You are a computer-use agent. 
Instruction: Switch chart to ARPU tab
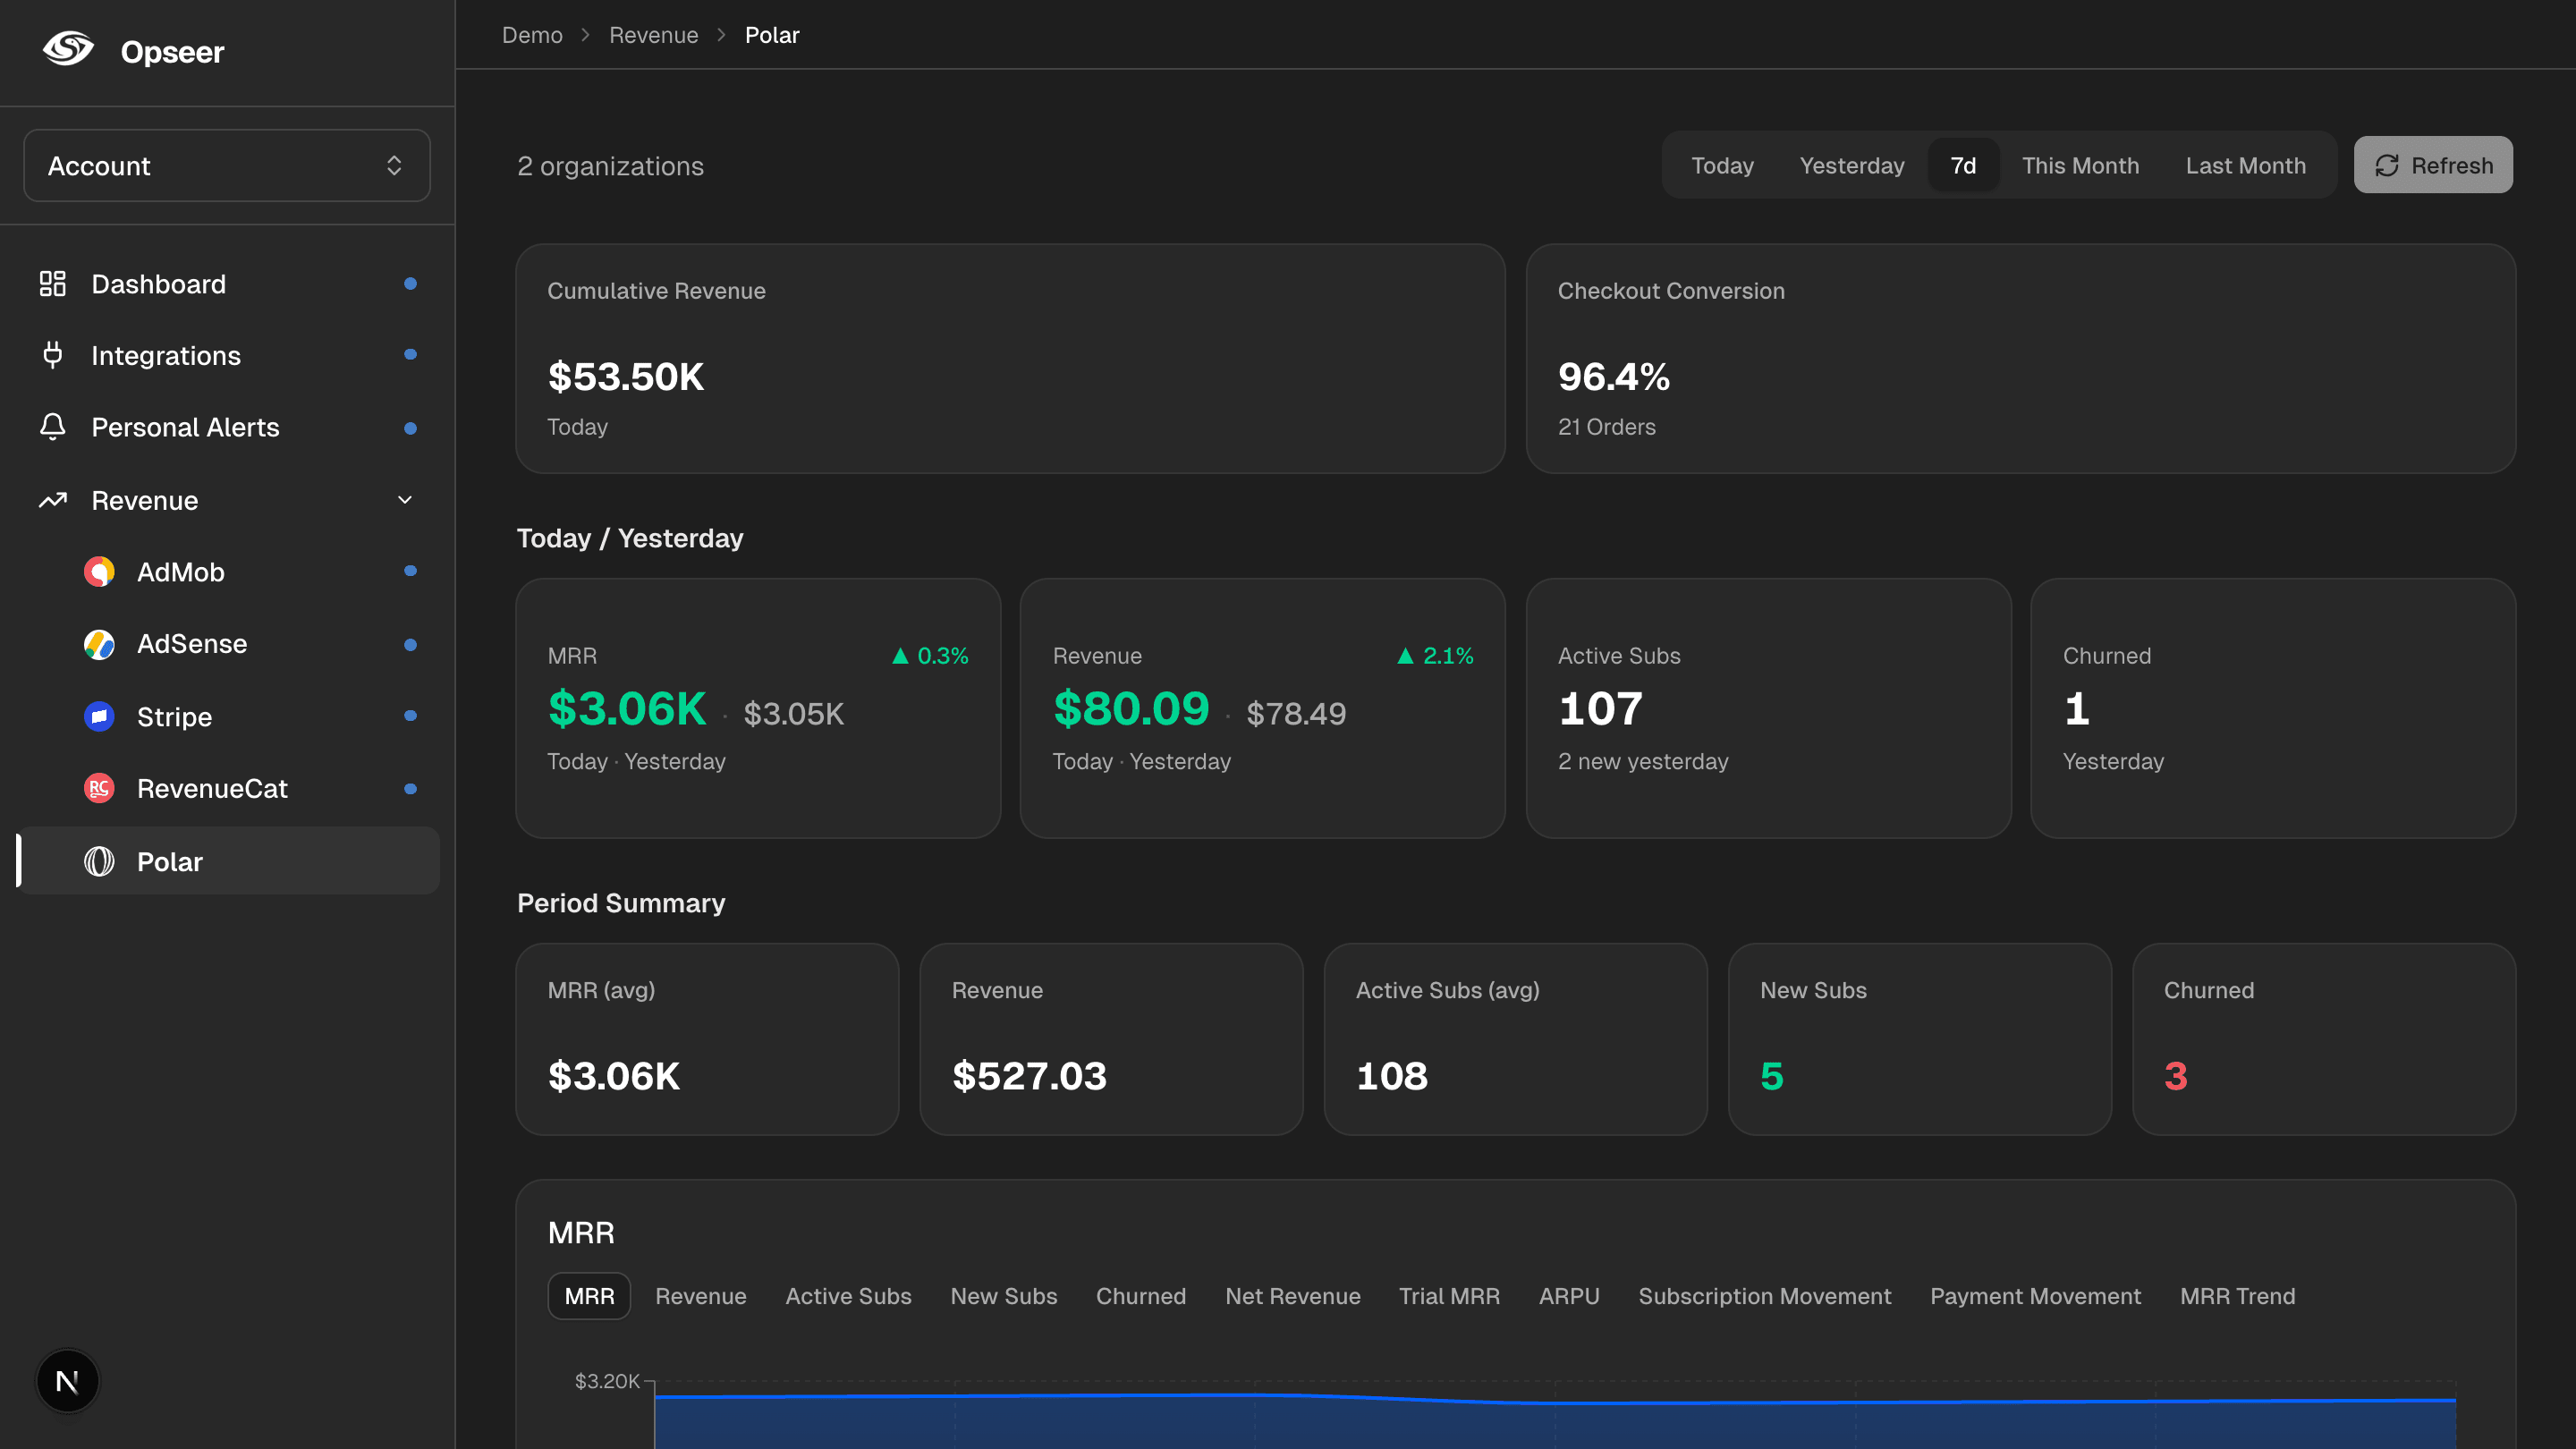point(1569,1296)
